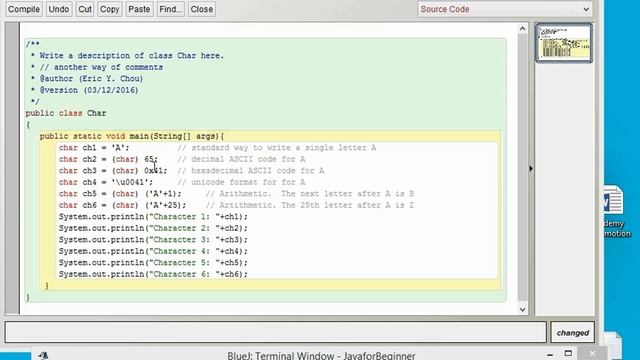Open the Find... search
The height and width of the screenshot is (360, 640).
170,9
